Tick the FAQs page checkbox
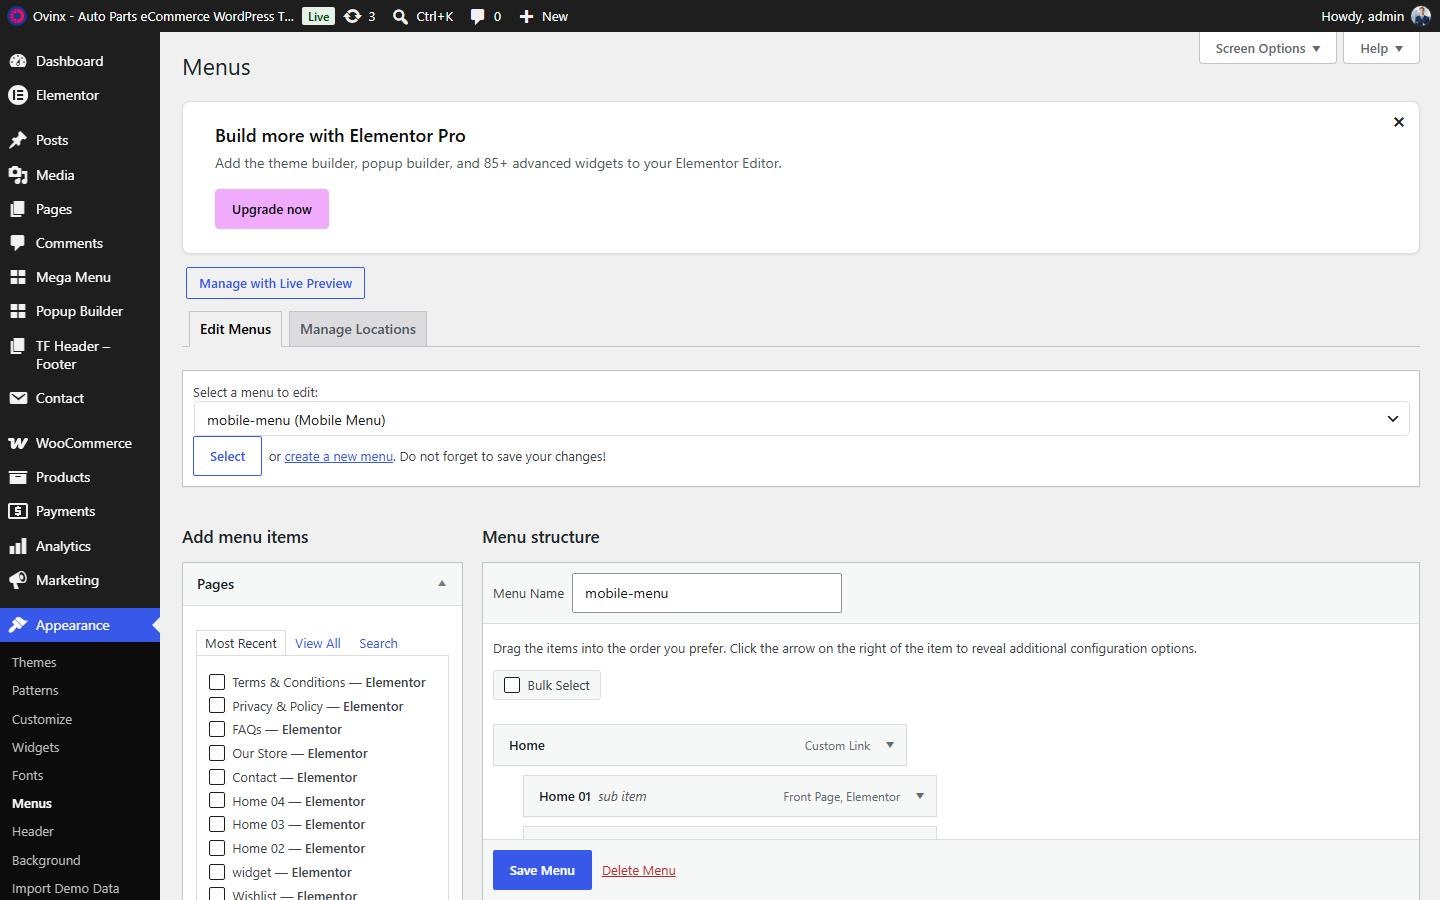Image resolution: width=1440 pixels, height=900 pixels. pyautogui.click(x=217, y=729)
